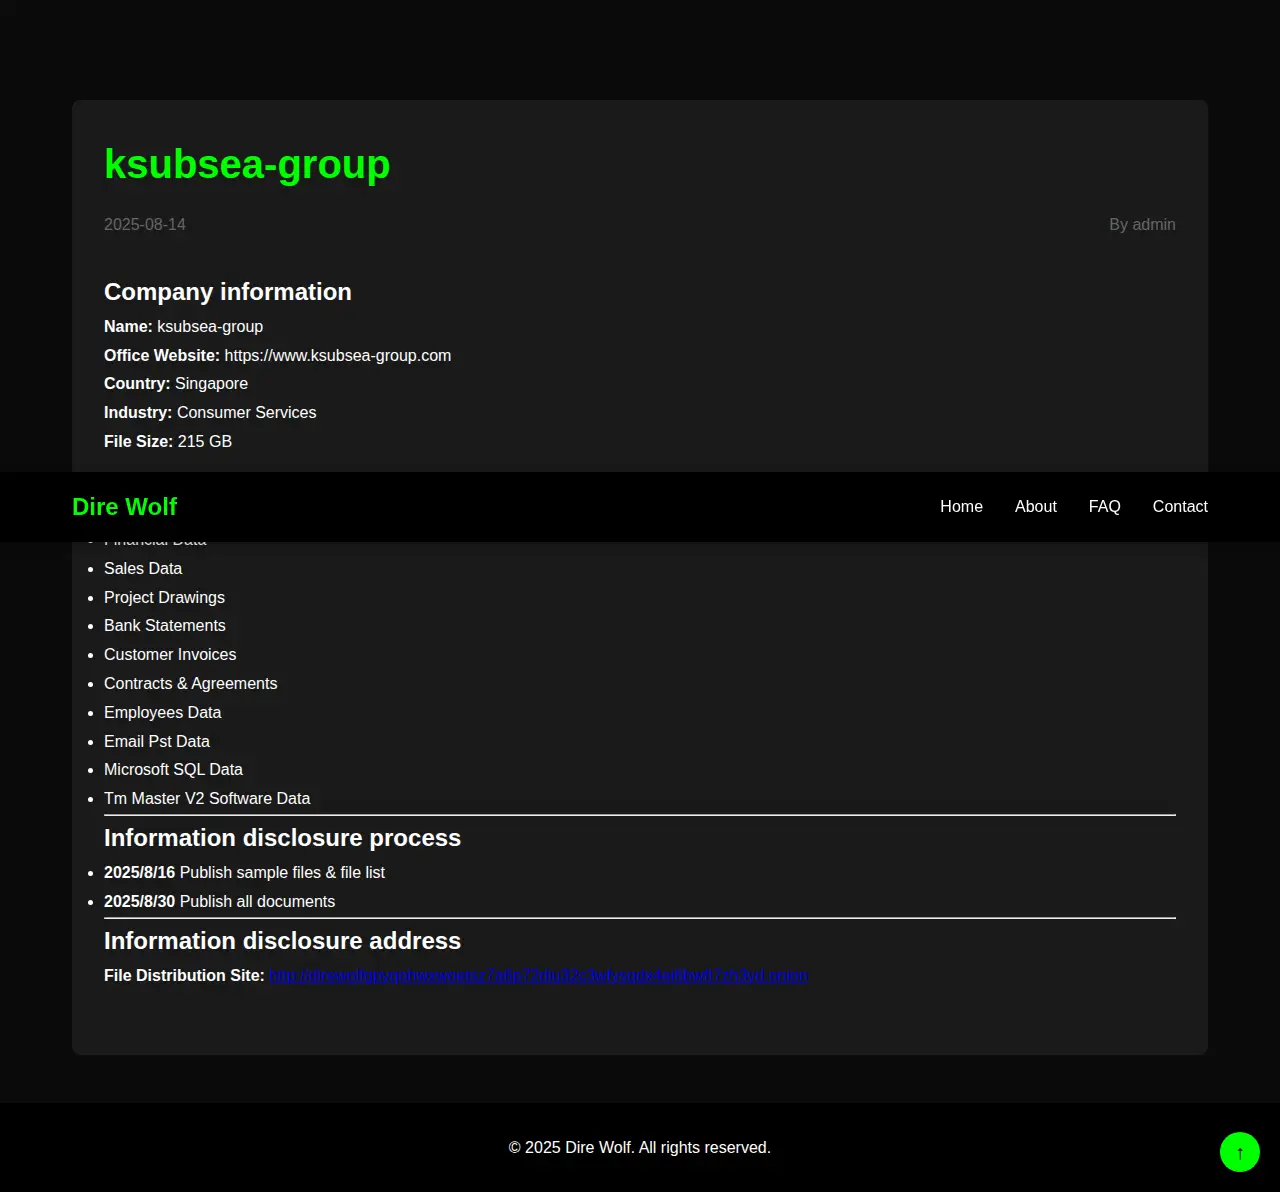This screenshot has width=1280, height=1192.
Task: Click the Dire Wolf site logo
Action: [x=124, y=507]
